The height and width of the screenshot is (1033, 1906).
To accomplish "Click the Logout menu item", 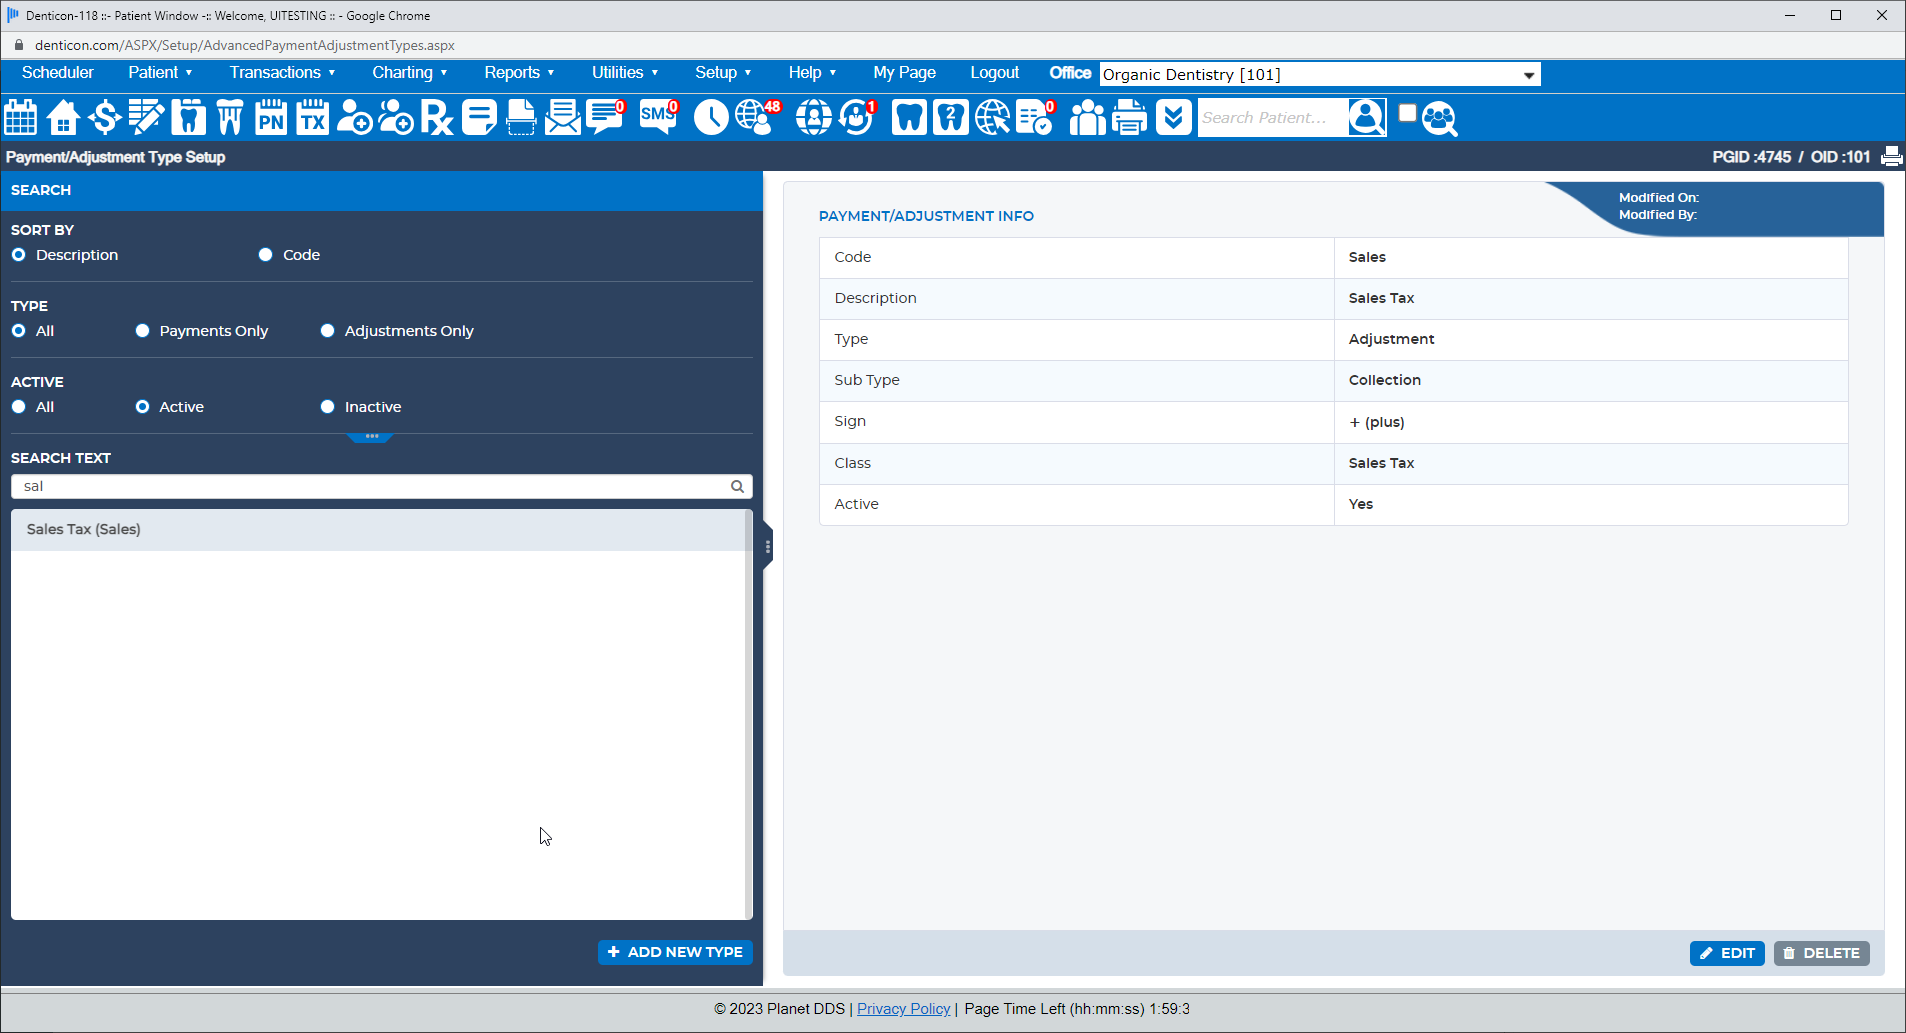I will tap(994, 73).
